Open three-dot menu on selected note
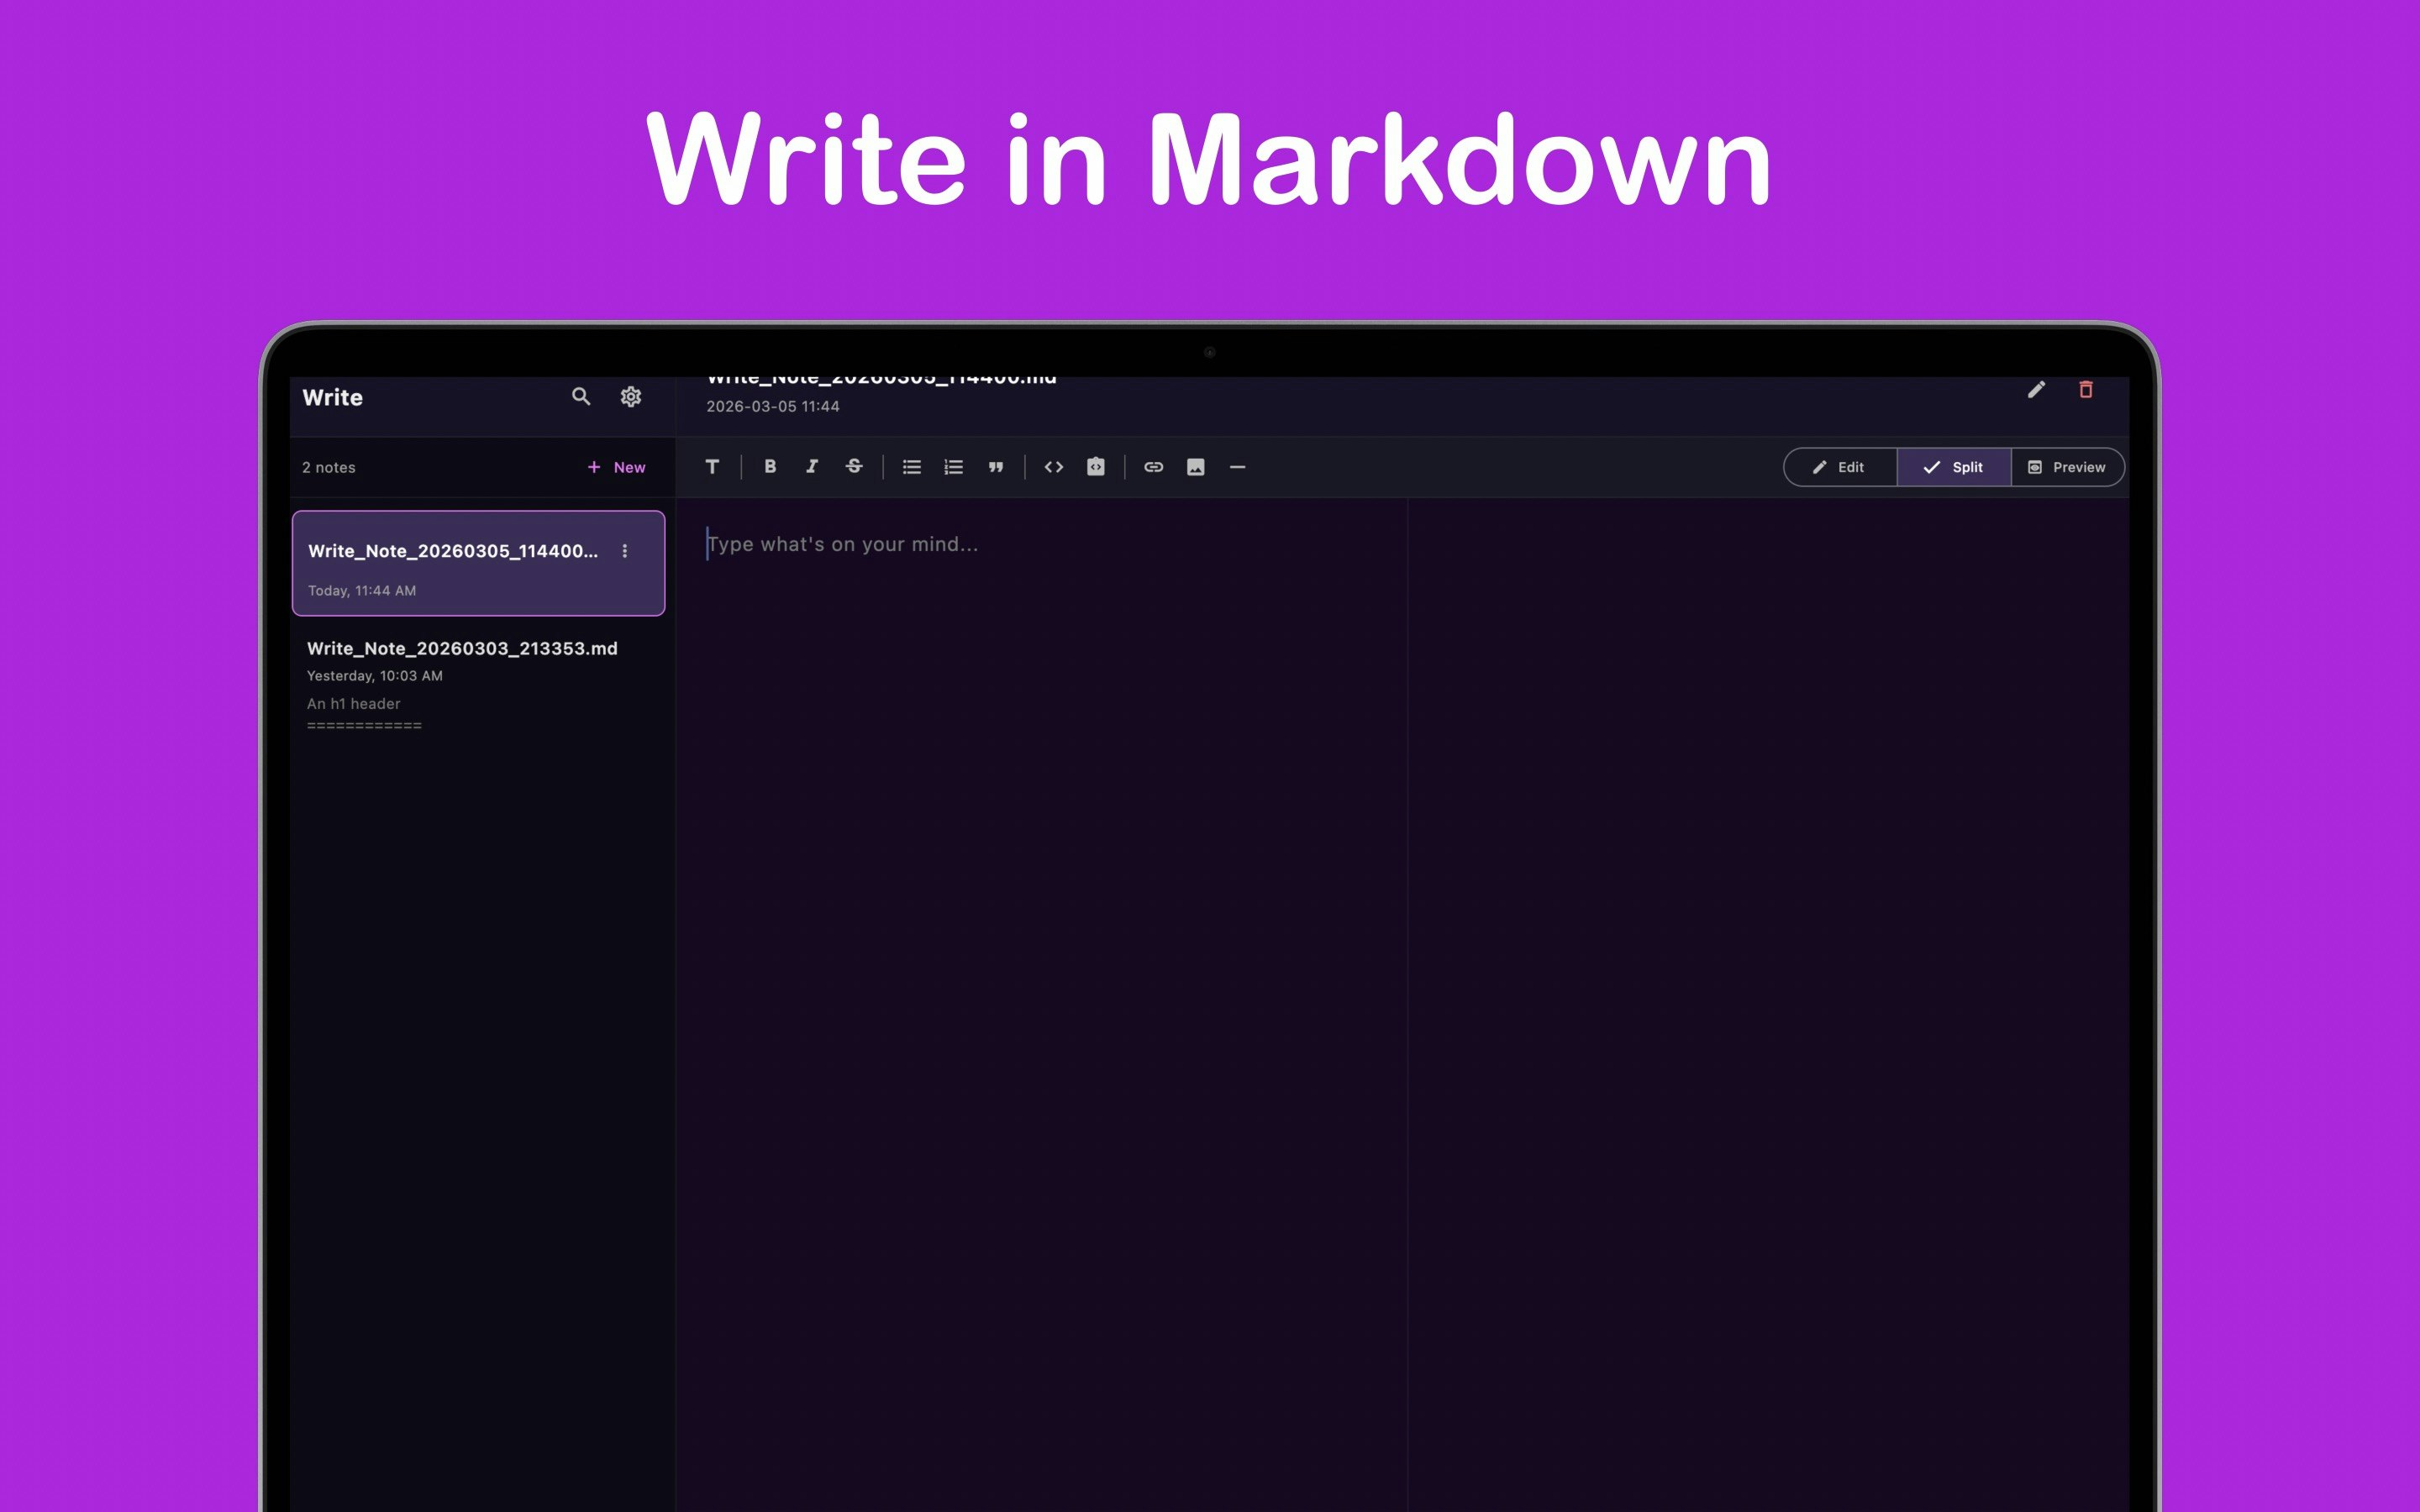2420x1512 pixels. 625,551
